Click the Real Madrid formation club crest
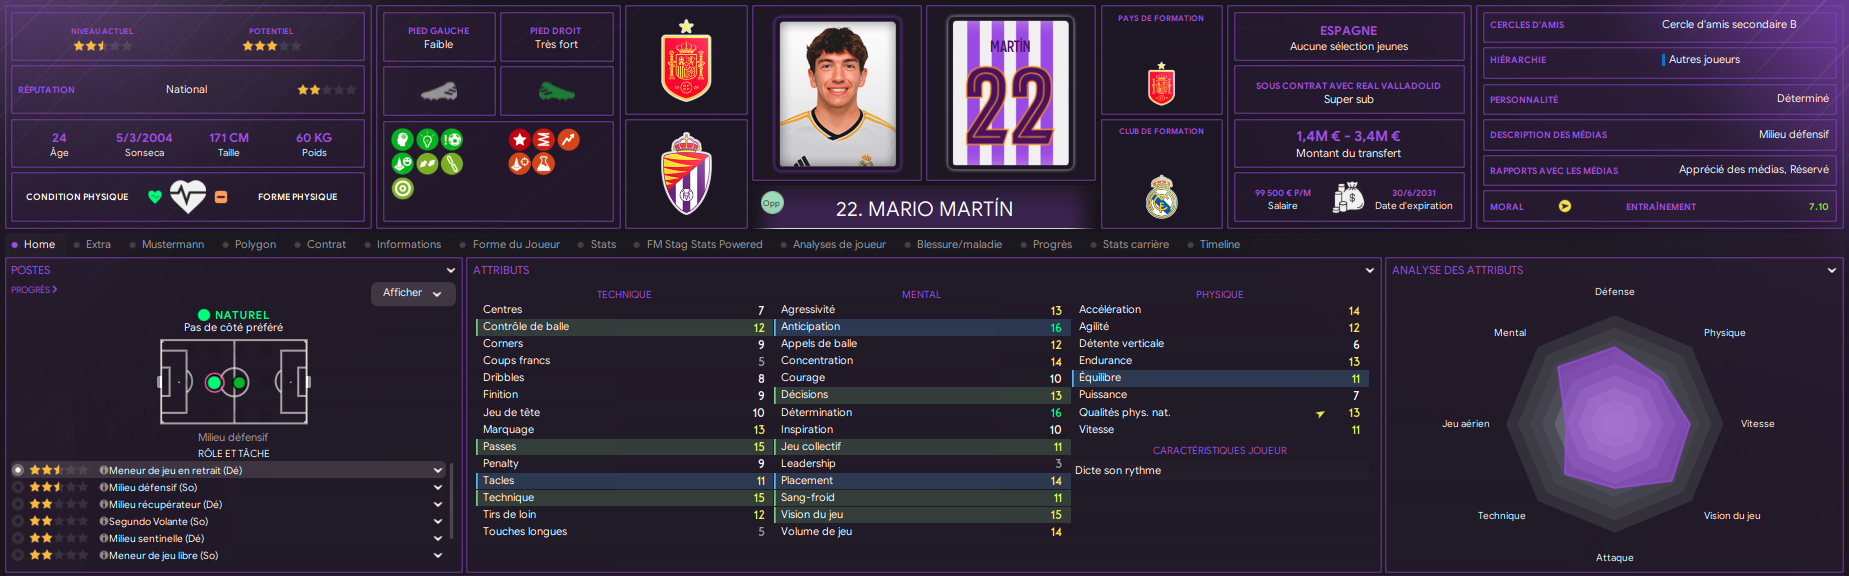Screen dimensions: 1849x576 [x=1161, y=196]
